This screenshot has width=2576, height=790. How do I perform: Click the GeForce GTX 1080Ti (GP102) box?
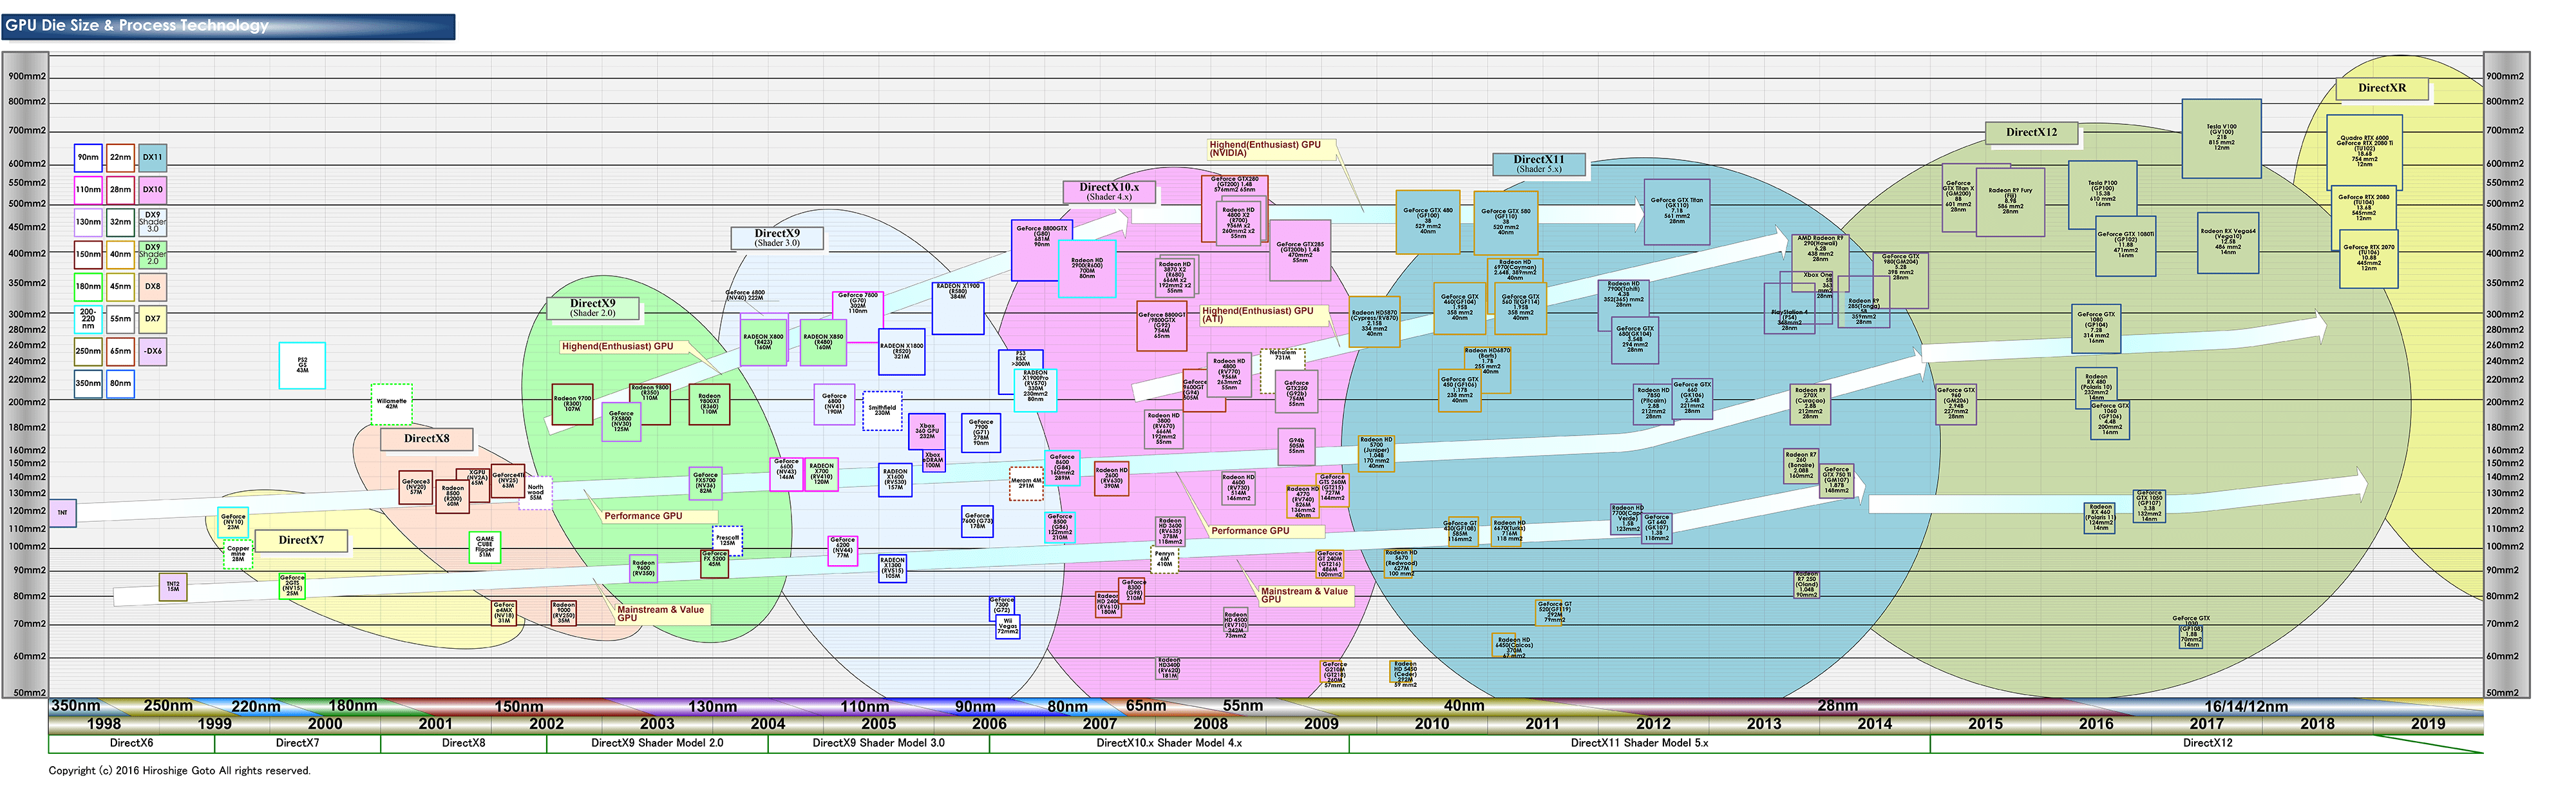click(x=2126, y=246)
